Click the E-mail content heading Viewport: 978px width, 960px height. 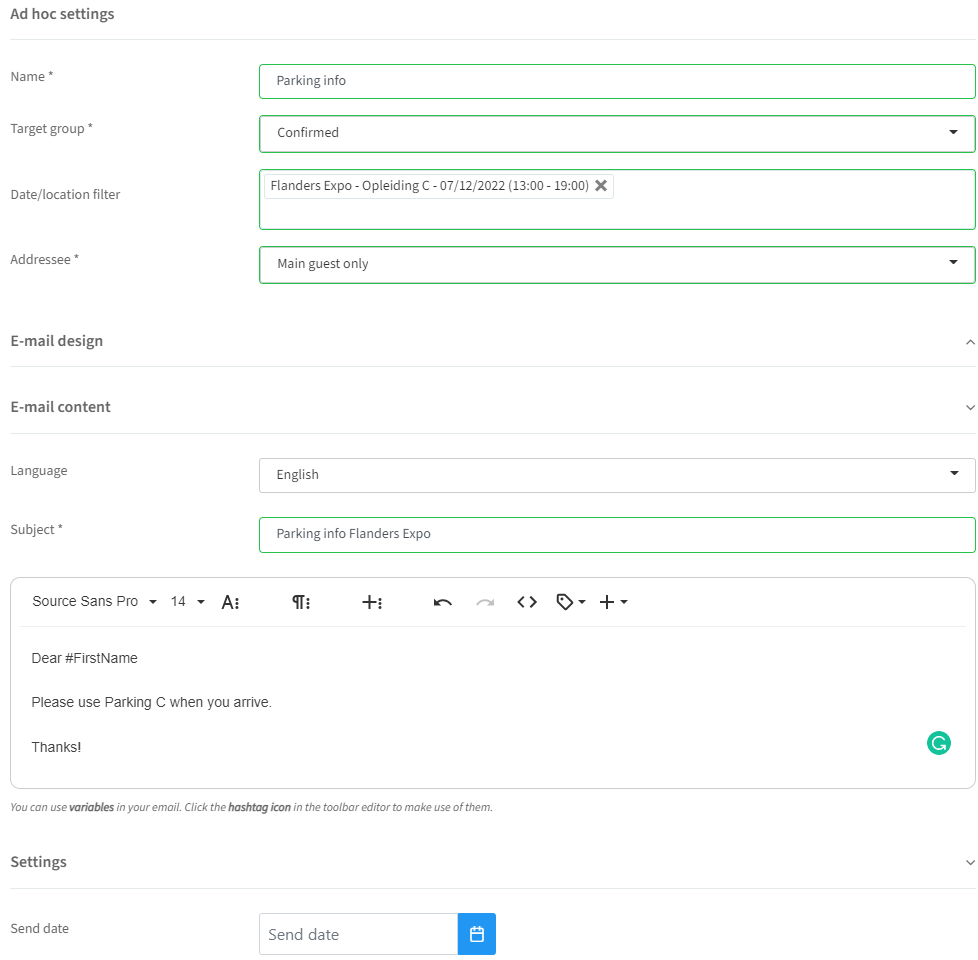click(x=61, y=407)
